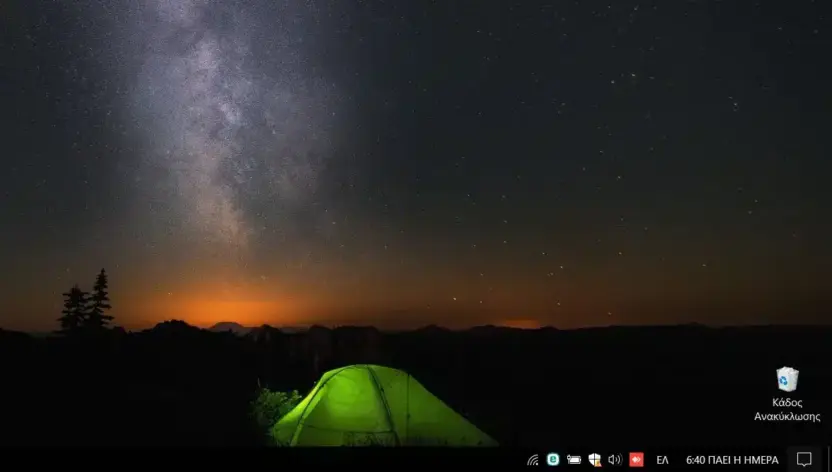This screenshot has width=832, height=472.
Task: Open the Windows Security shield icon
Action: 594,459
